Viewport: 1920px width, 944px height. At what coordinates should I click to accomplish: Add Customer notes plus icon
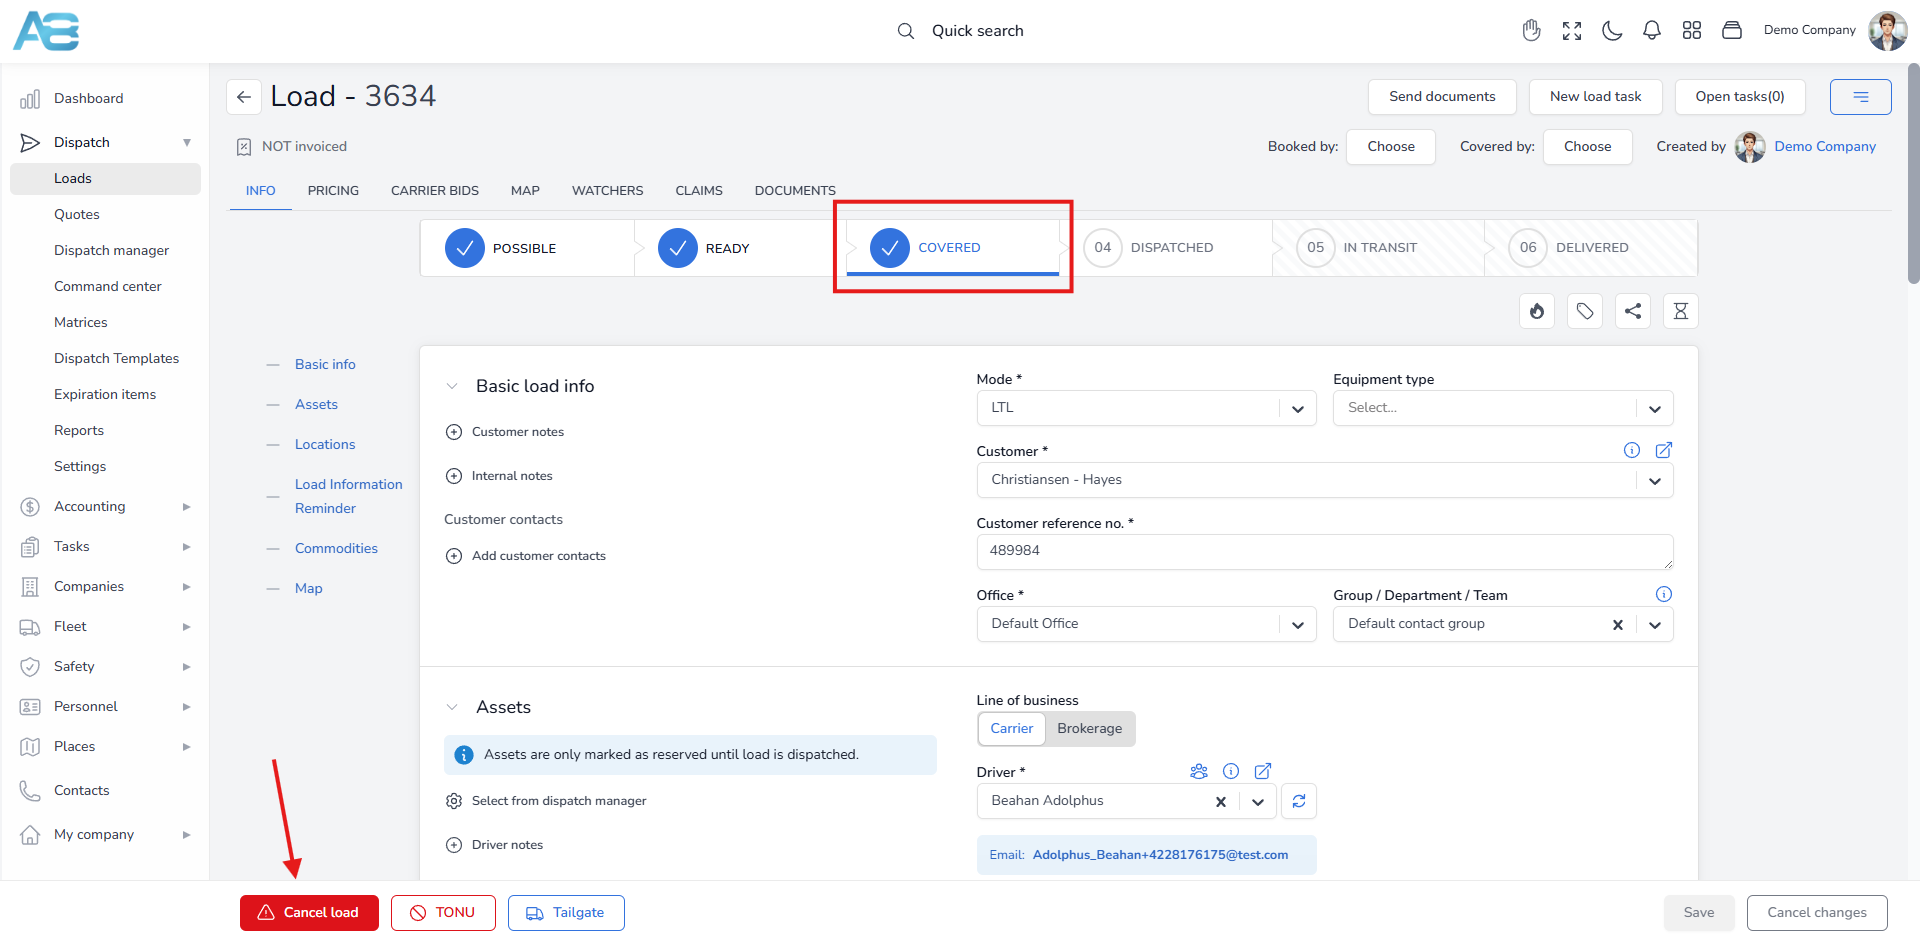(x=454, y=432)
